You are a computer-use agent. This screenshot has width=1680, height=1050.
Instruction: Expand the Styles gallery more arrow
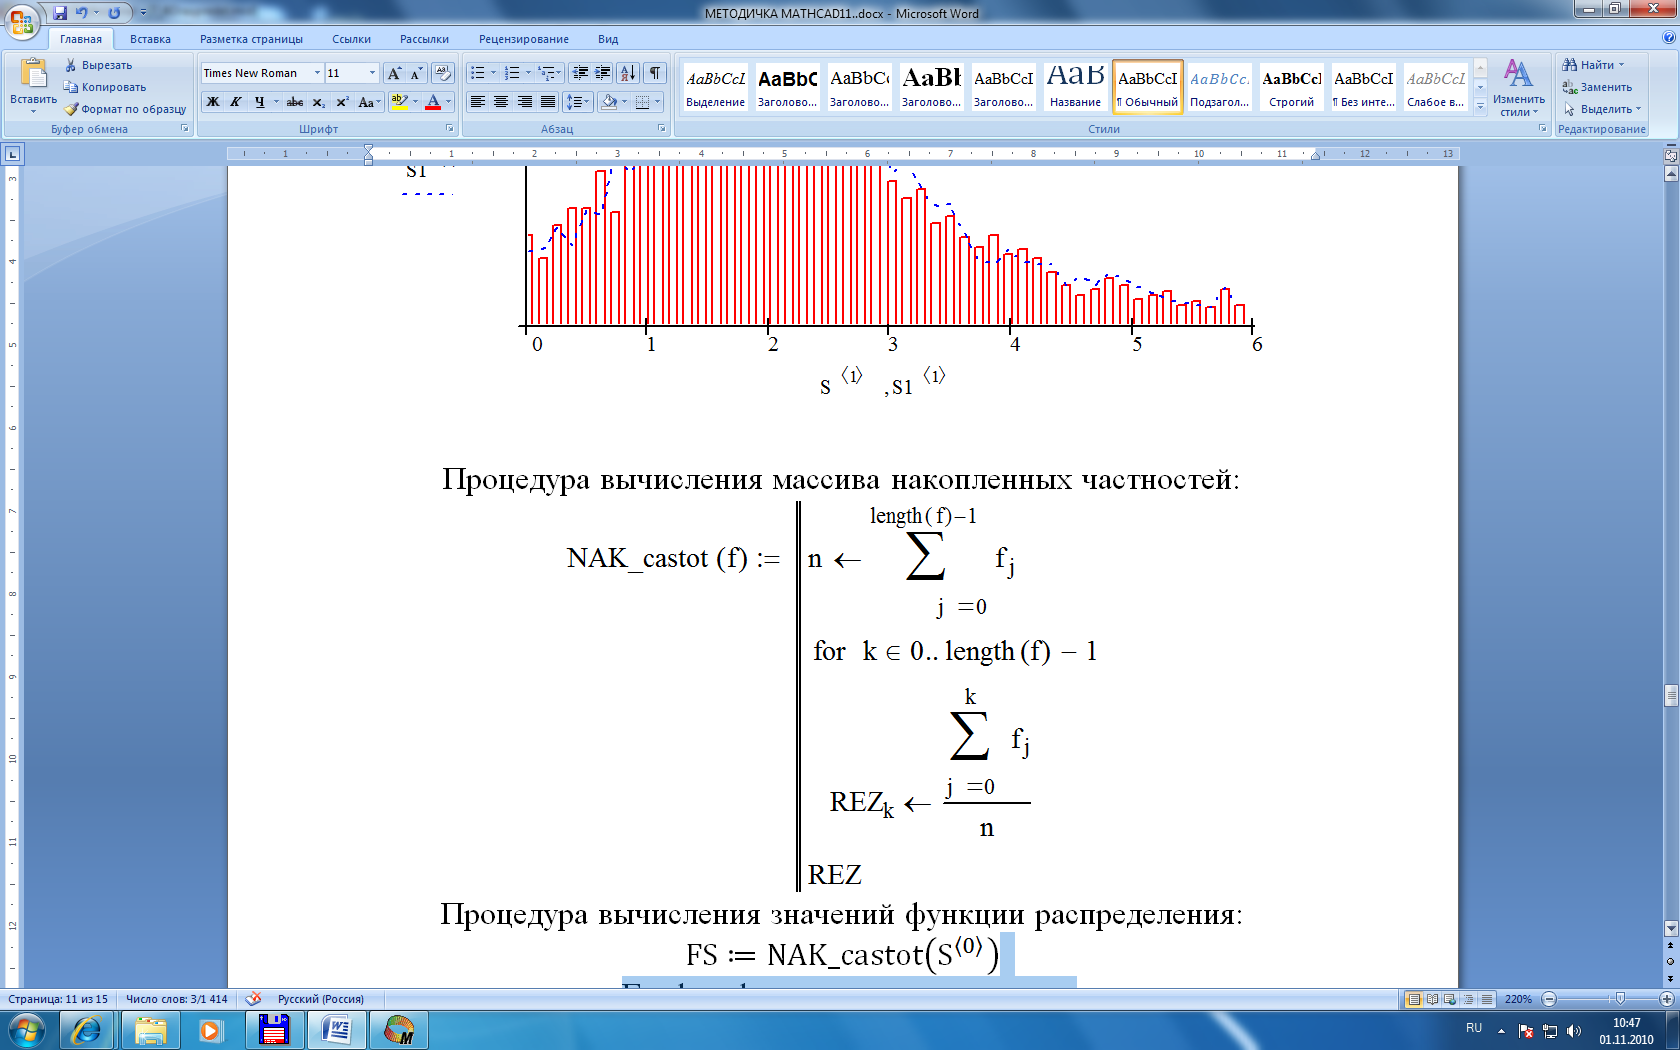[1480, 107]
